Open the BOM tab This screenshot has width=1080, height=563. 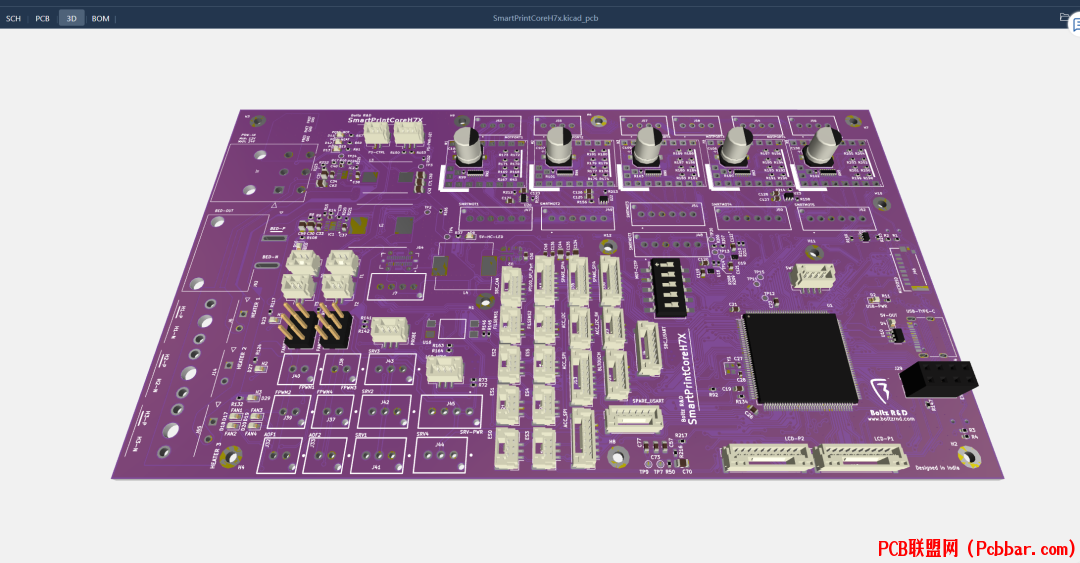click(x=101, y=19)
